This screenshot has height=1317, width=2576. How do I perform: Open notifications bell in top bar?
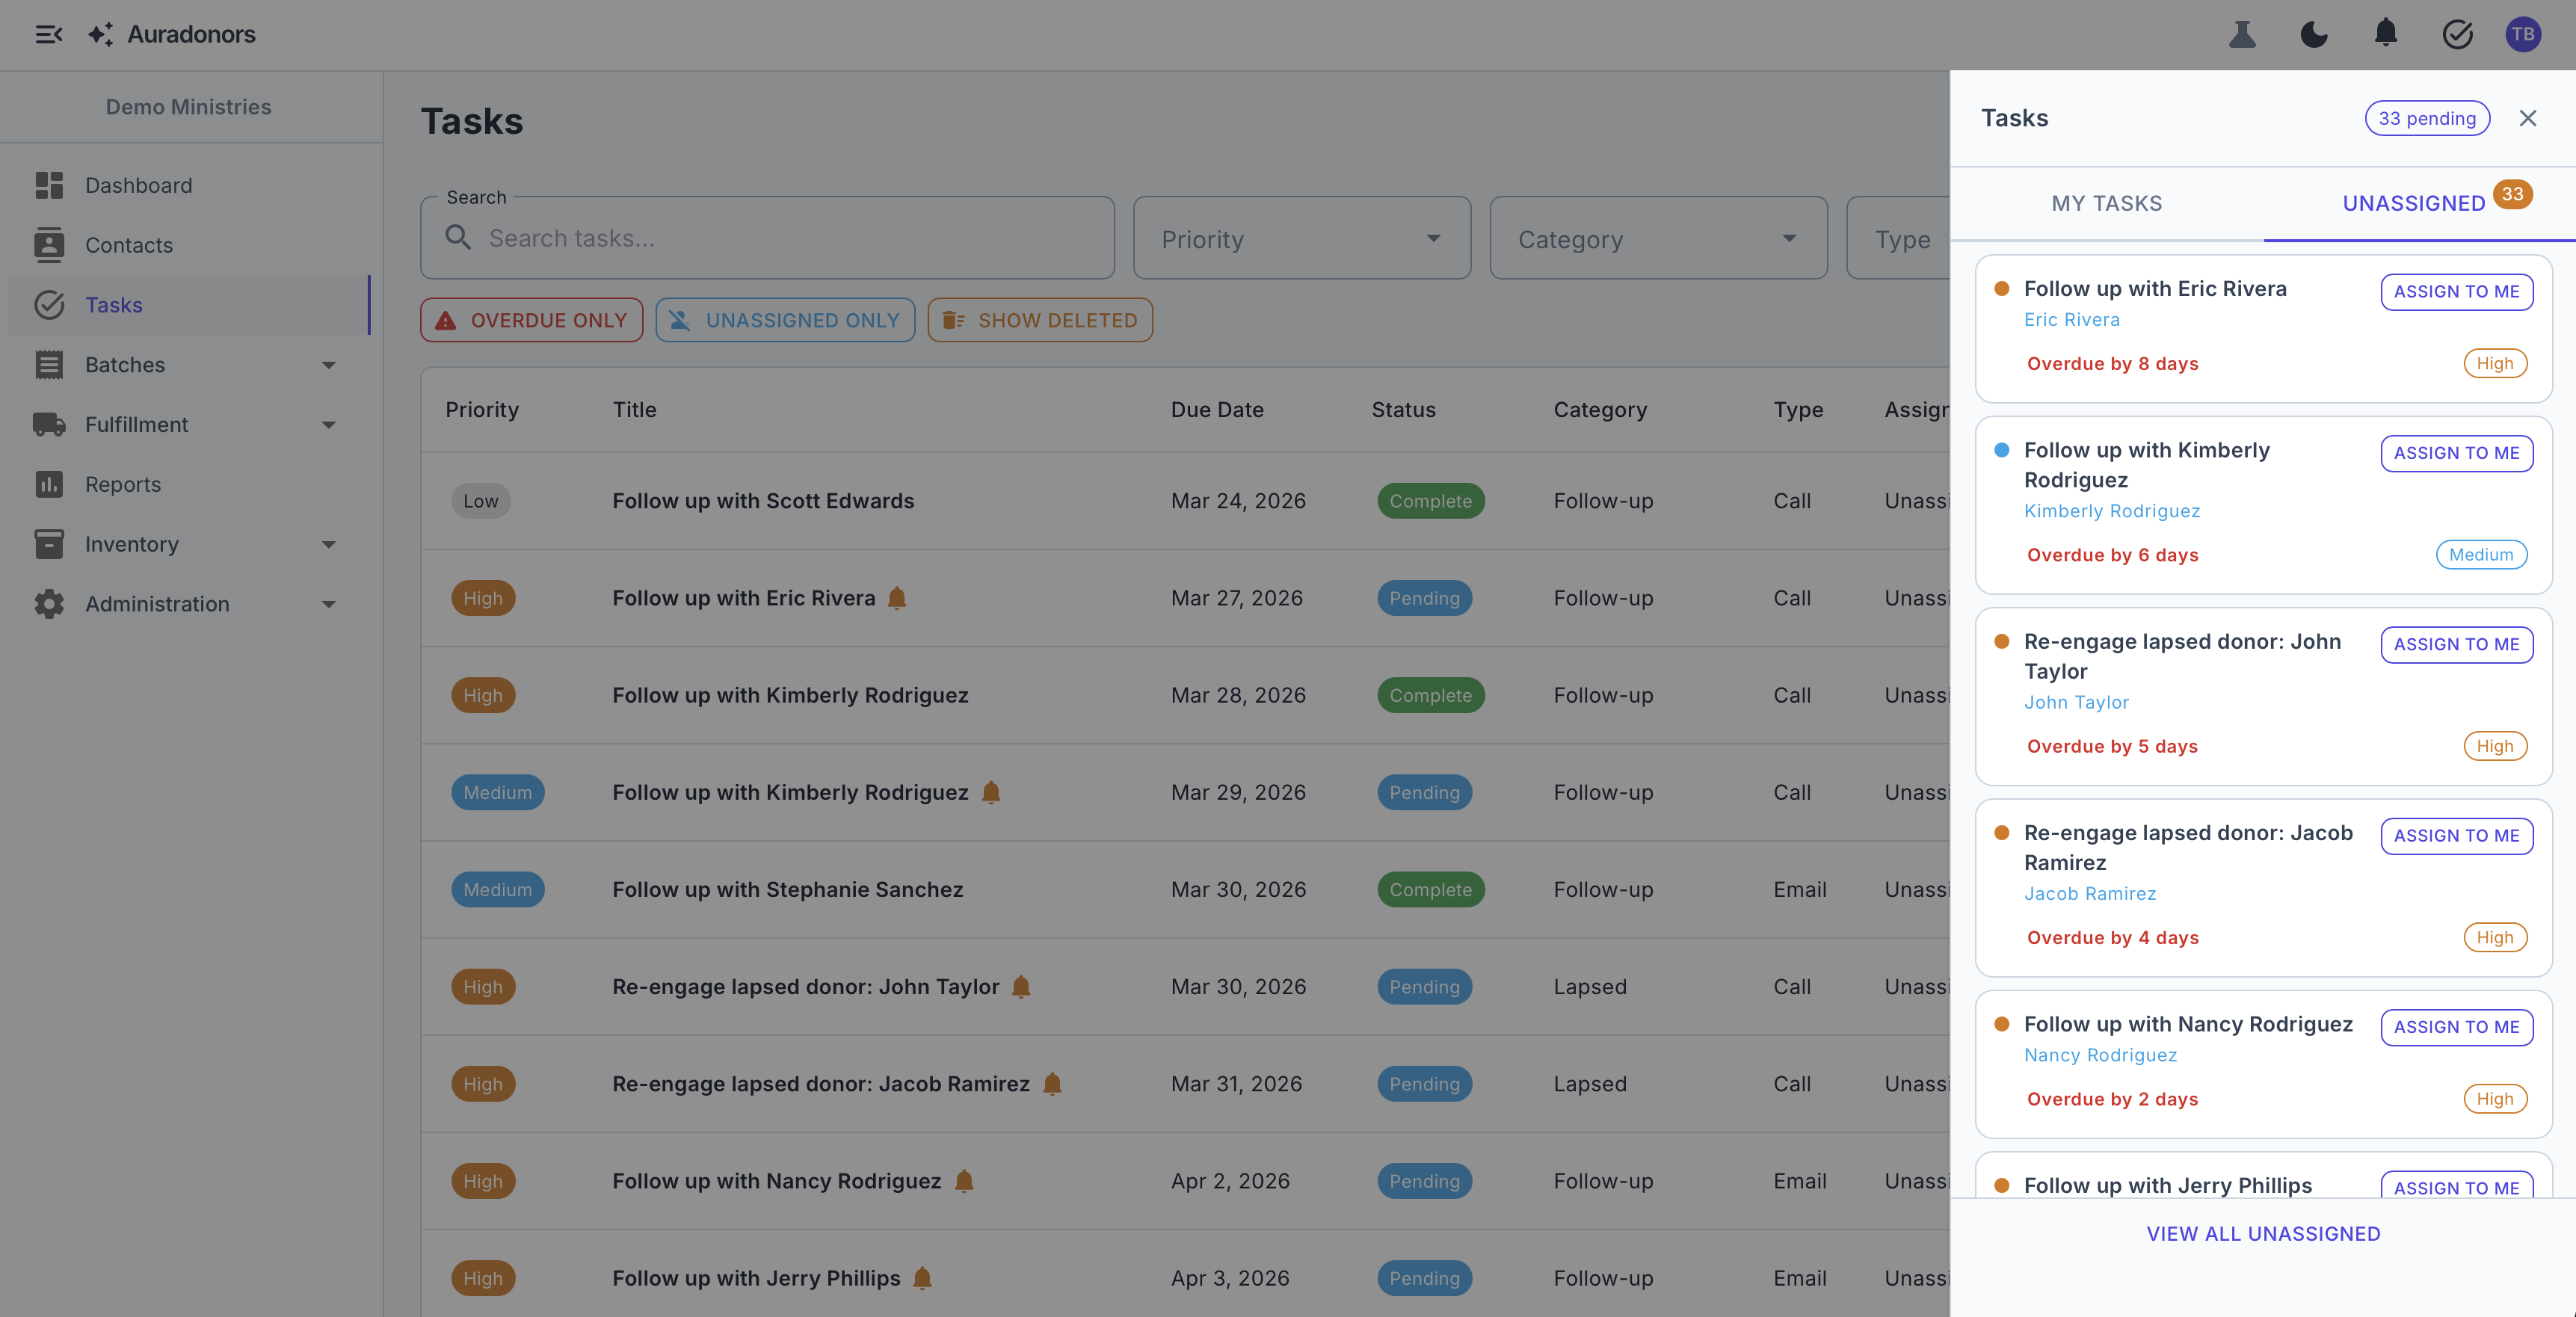pos(2386,33)
